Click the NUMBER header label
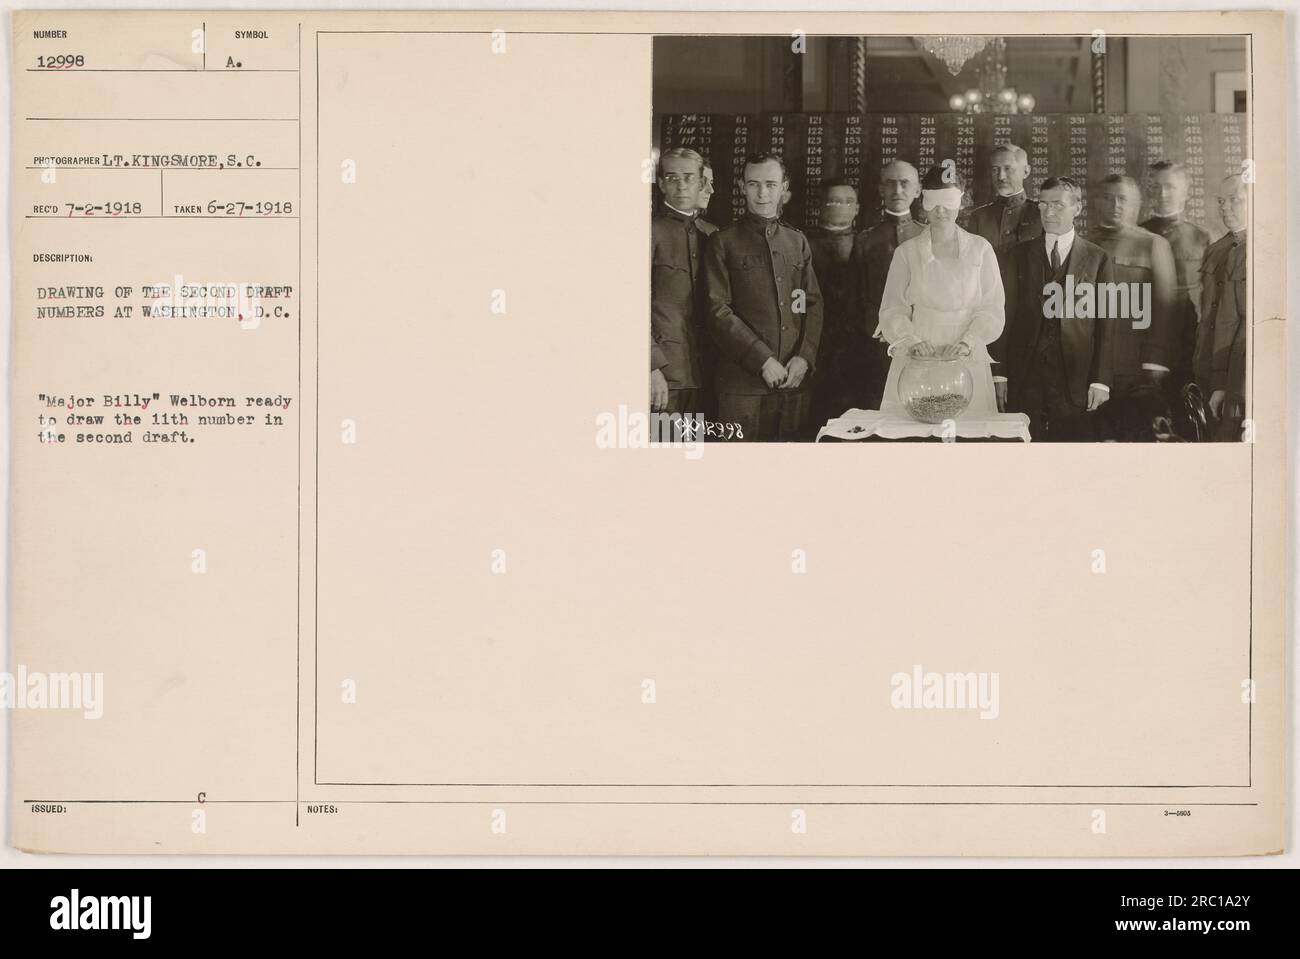 pyautogui.click(x=49, y=33)
